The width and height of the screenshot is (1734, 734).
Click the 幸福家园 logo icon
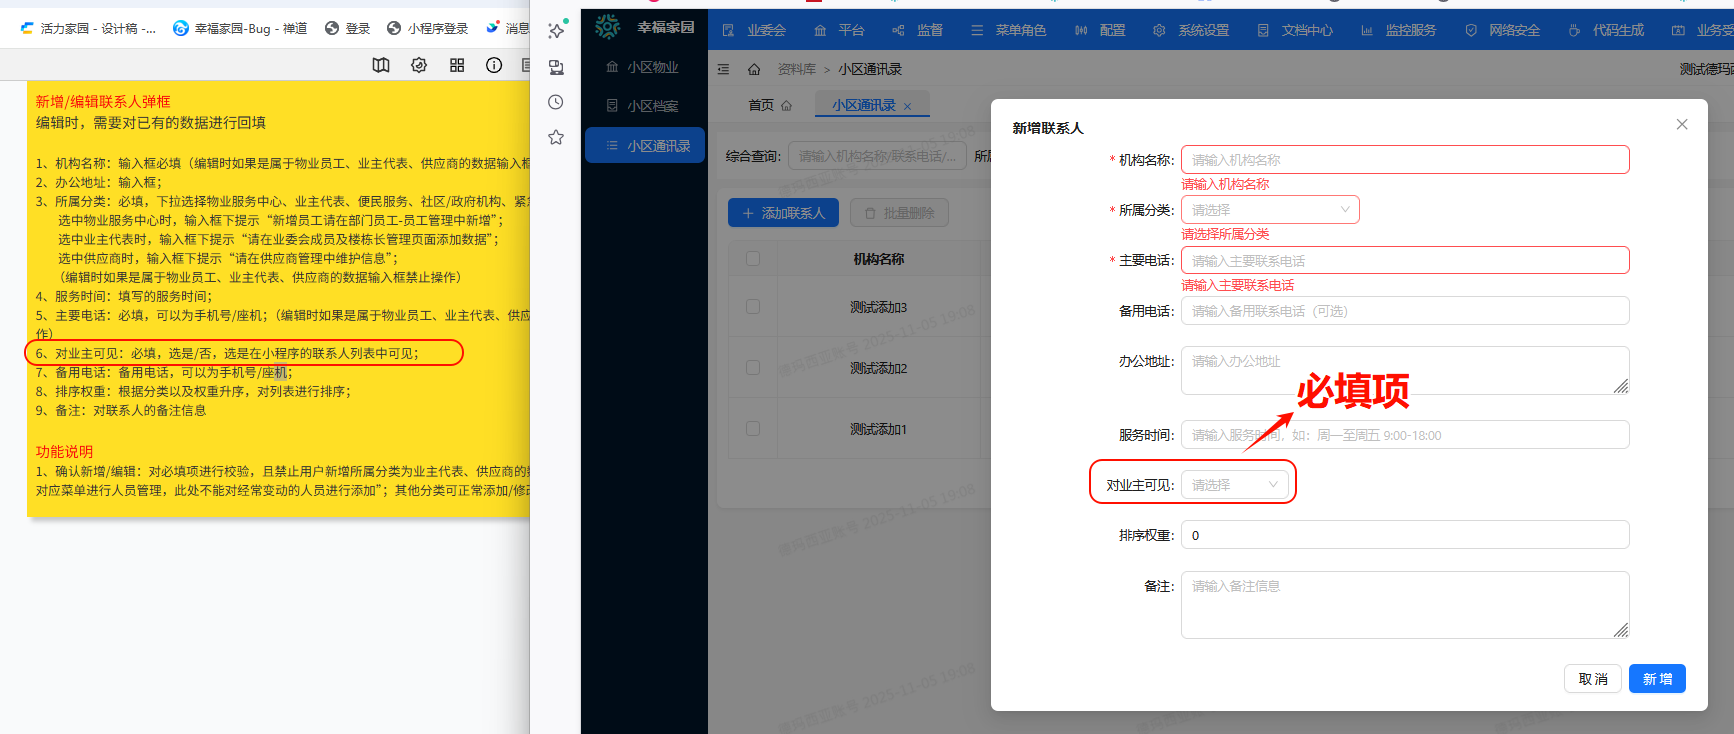click(607, 27)
